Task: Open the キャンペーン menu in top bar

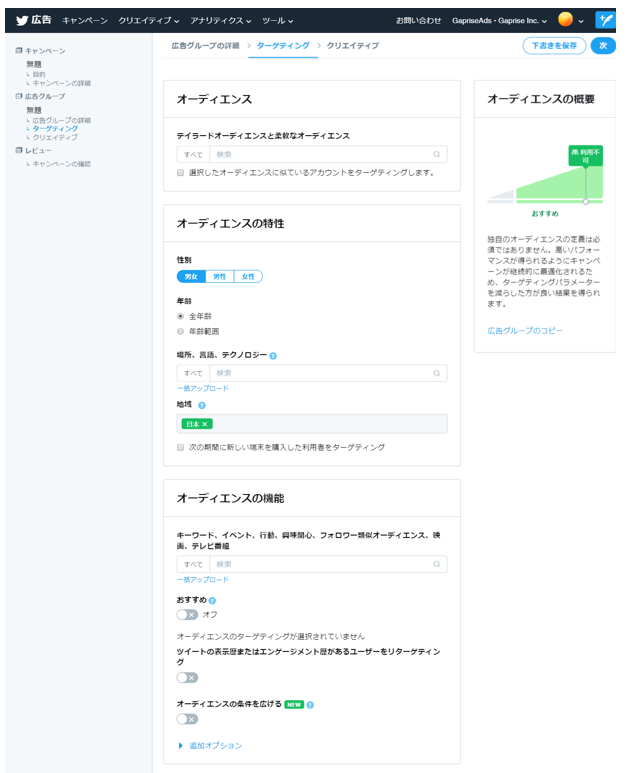Action: [84, 20]
